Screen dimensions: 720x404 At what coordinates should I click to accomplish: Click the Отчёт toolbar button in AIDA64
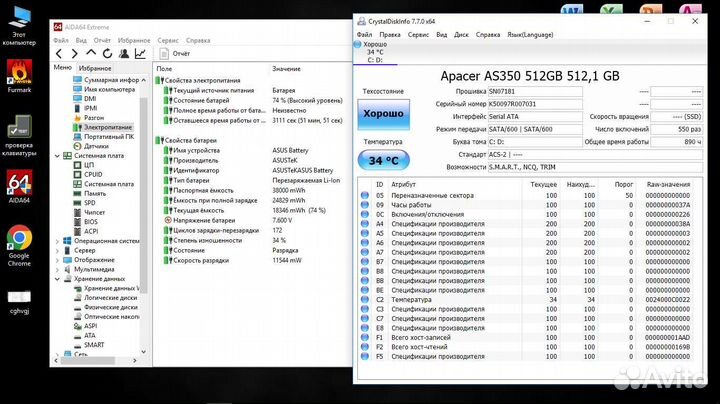(174, 54)
